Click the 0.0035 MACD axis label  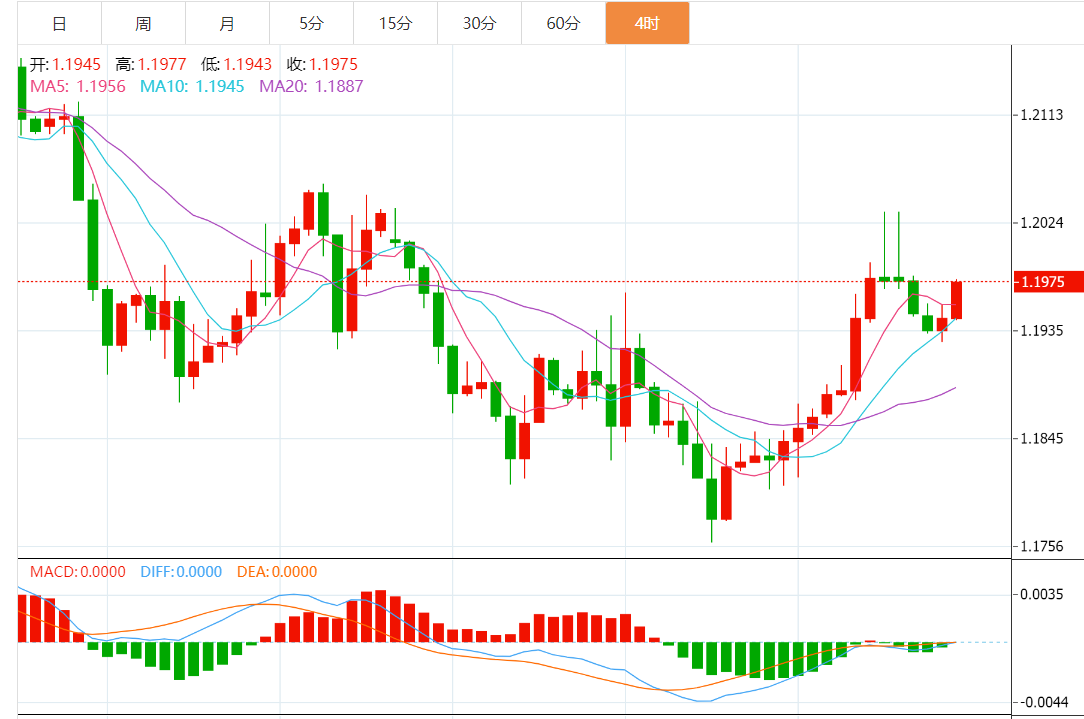tap(1042, 595)
